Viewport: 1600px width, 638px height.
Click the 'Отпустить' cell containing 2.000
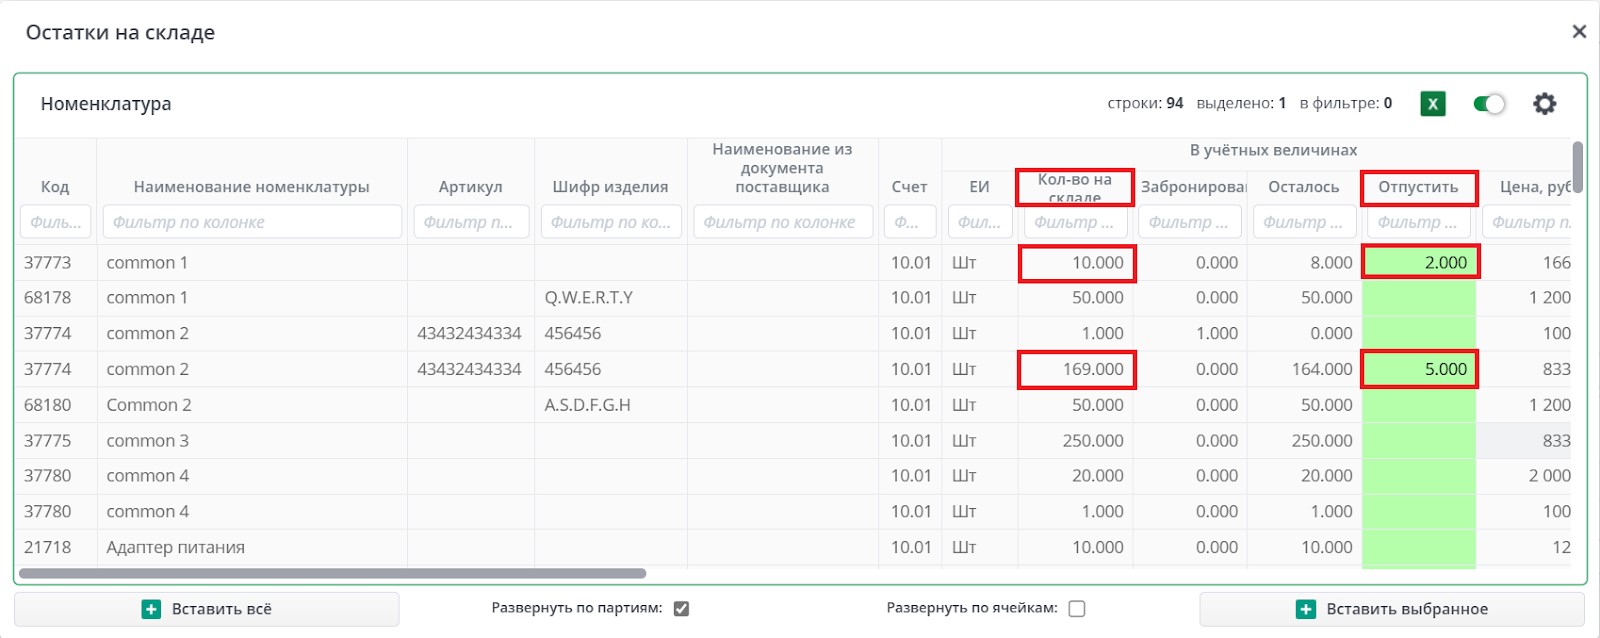1419,263
